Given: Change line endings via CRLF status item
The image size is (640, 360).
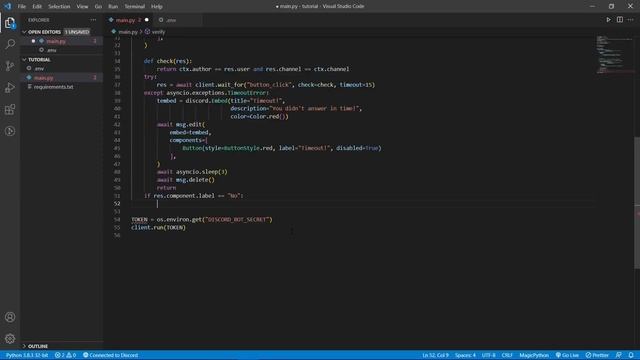Looking at the screenshot, I should 507,355.
